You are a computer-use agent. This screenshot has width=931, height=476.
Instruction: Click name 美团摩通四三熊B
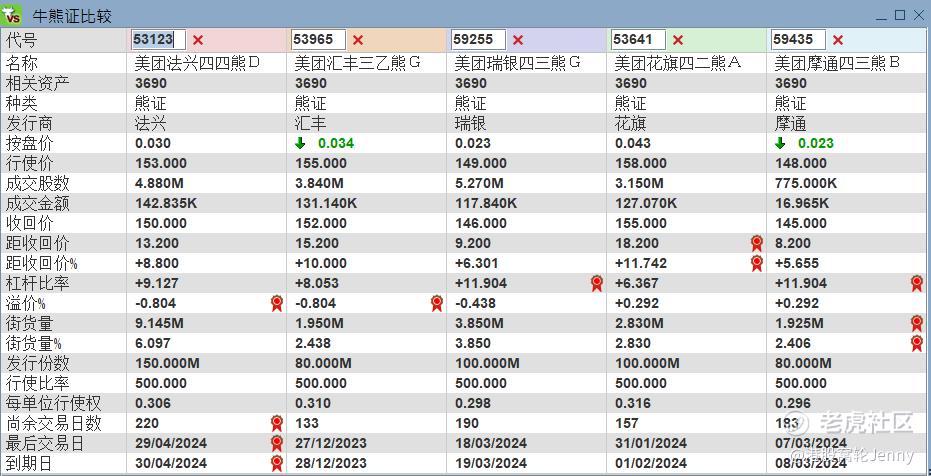coord(838,63)
